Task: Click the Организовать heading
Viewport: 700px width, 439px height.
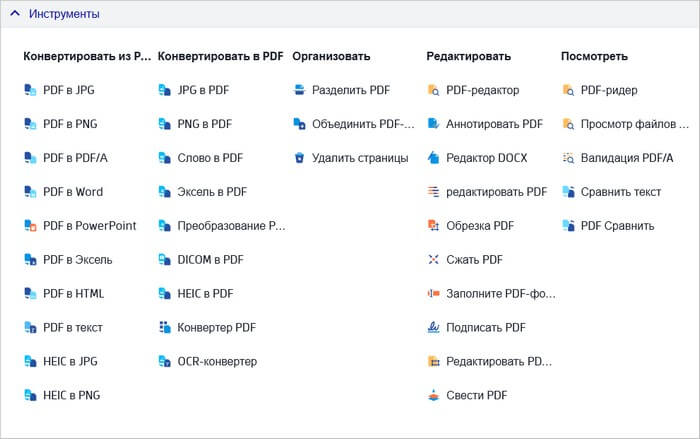Action: pos(331,56)
